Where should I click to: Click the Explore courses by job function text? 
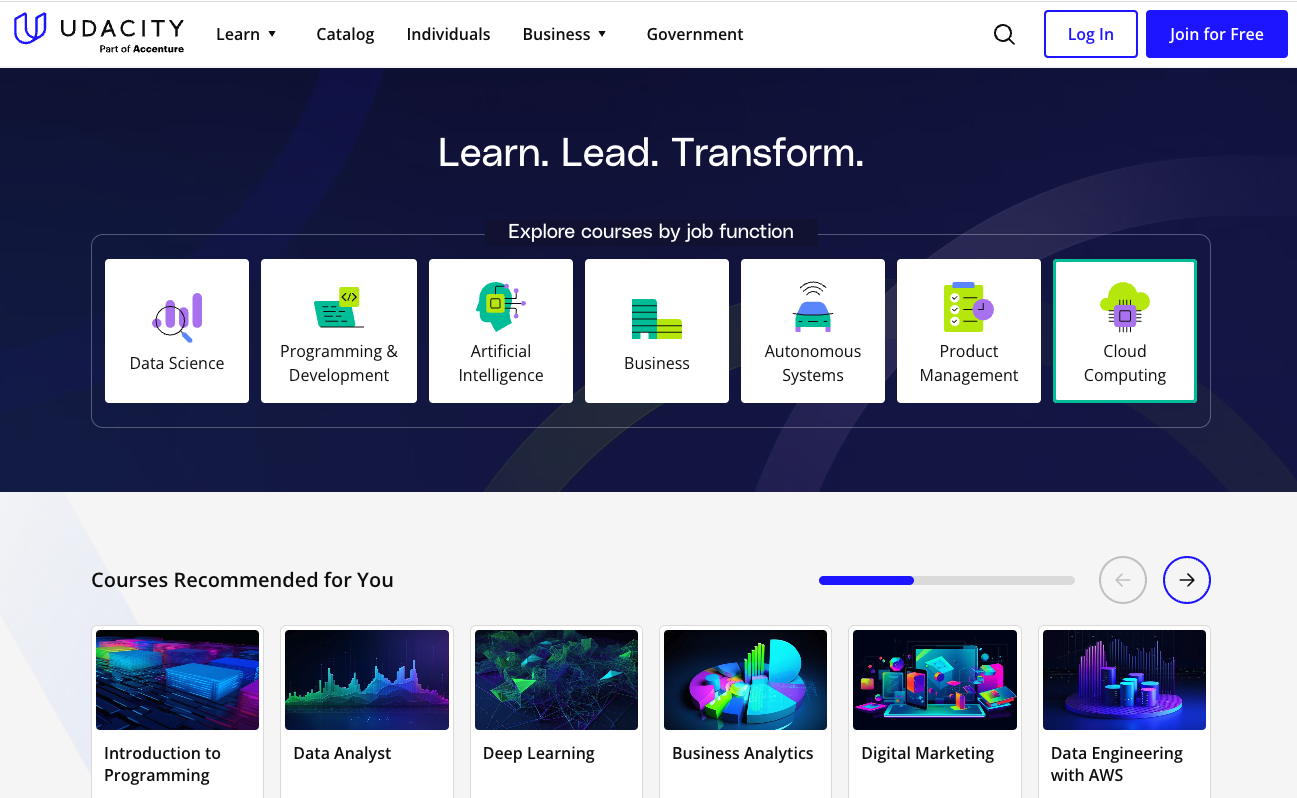(x=650, y=231)
